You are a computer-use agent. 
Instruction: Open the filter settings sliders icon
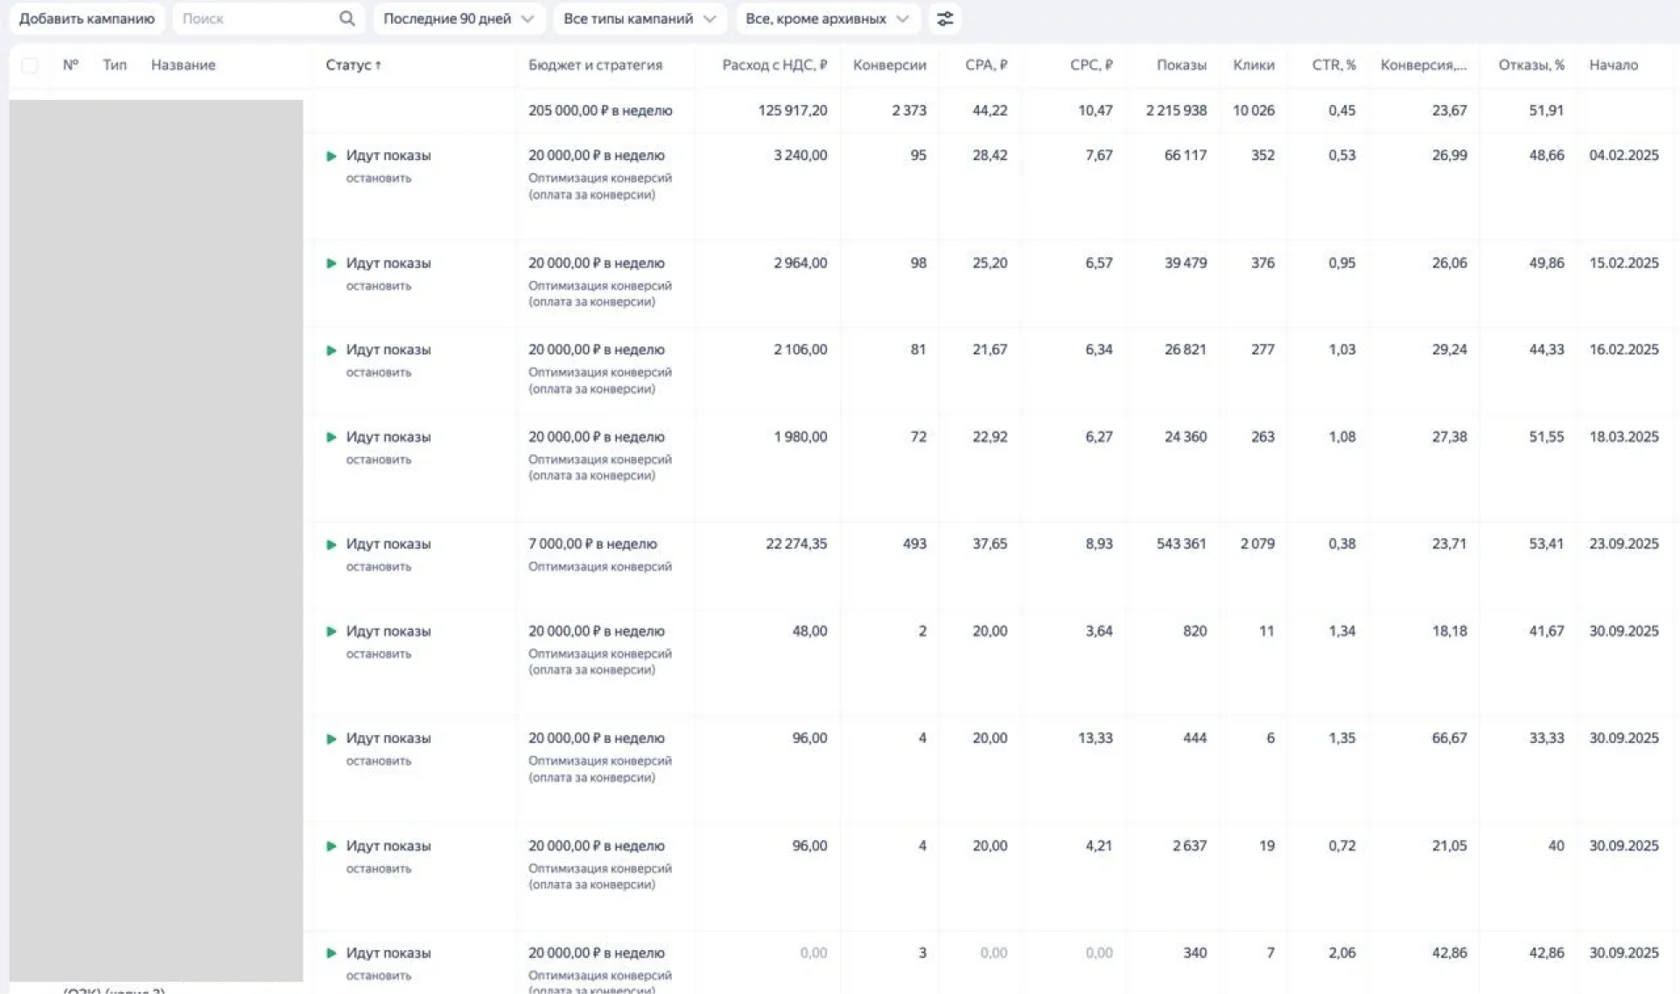click(945, 18)
